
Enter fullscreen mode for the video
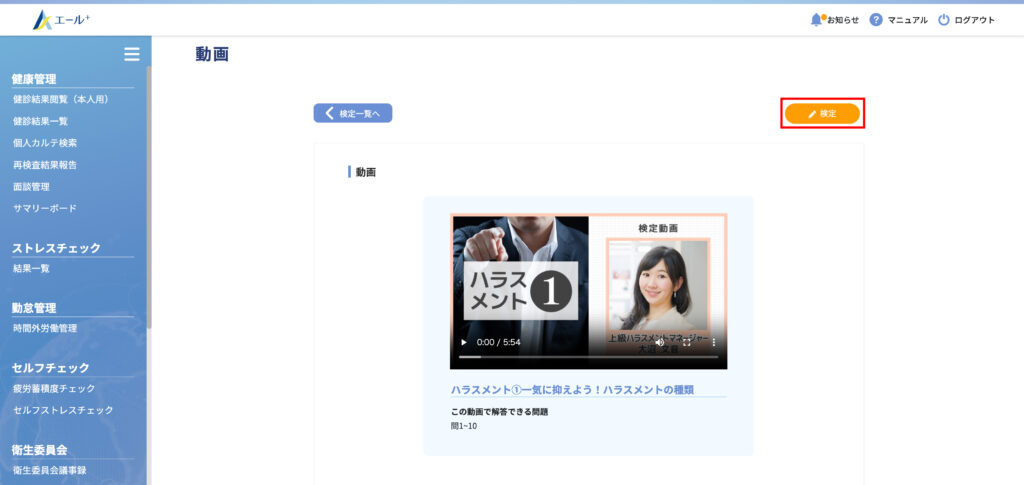pyautogui.click(x=687, y=342)
